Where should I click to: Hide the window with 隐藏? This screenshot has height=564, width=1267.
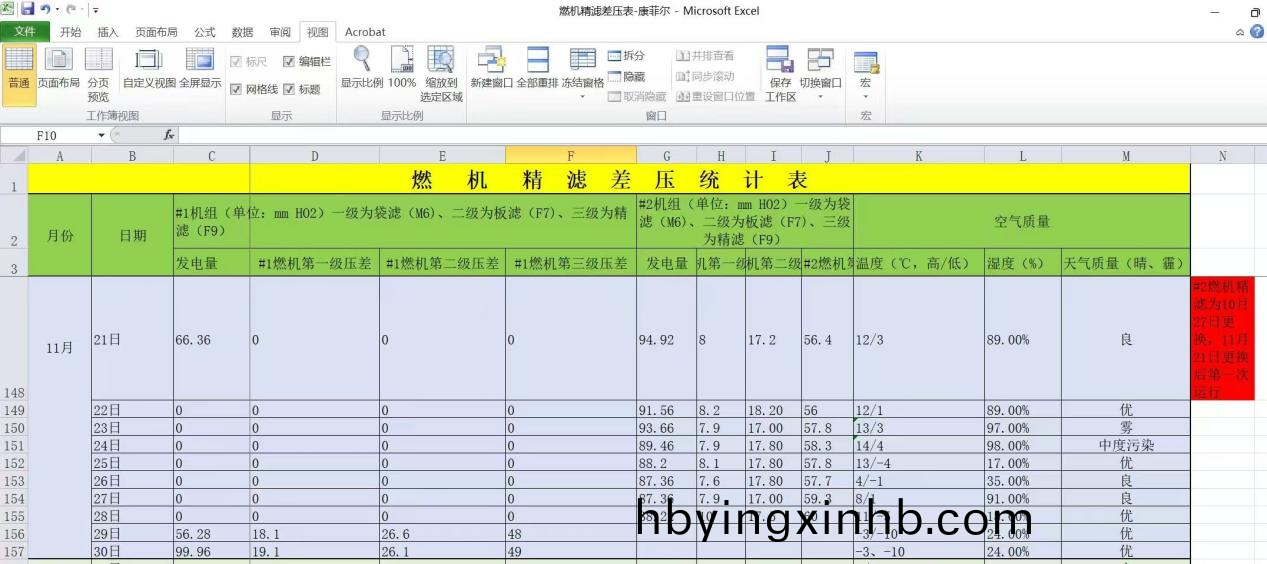pos(626,76)
